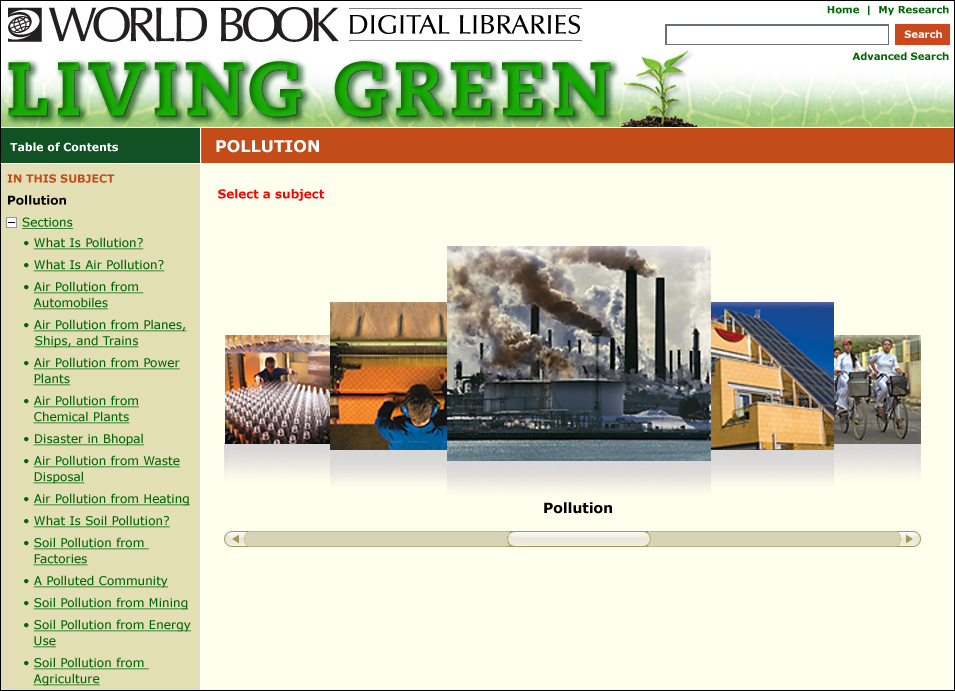
Task: Select the factory smokestacks Pollution thumbnail
Action: click(x=579, y=353)
